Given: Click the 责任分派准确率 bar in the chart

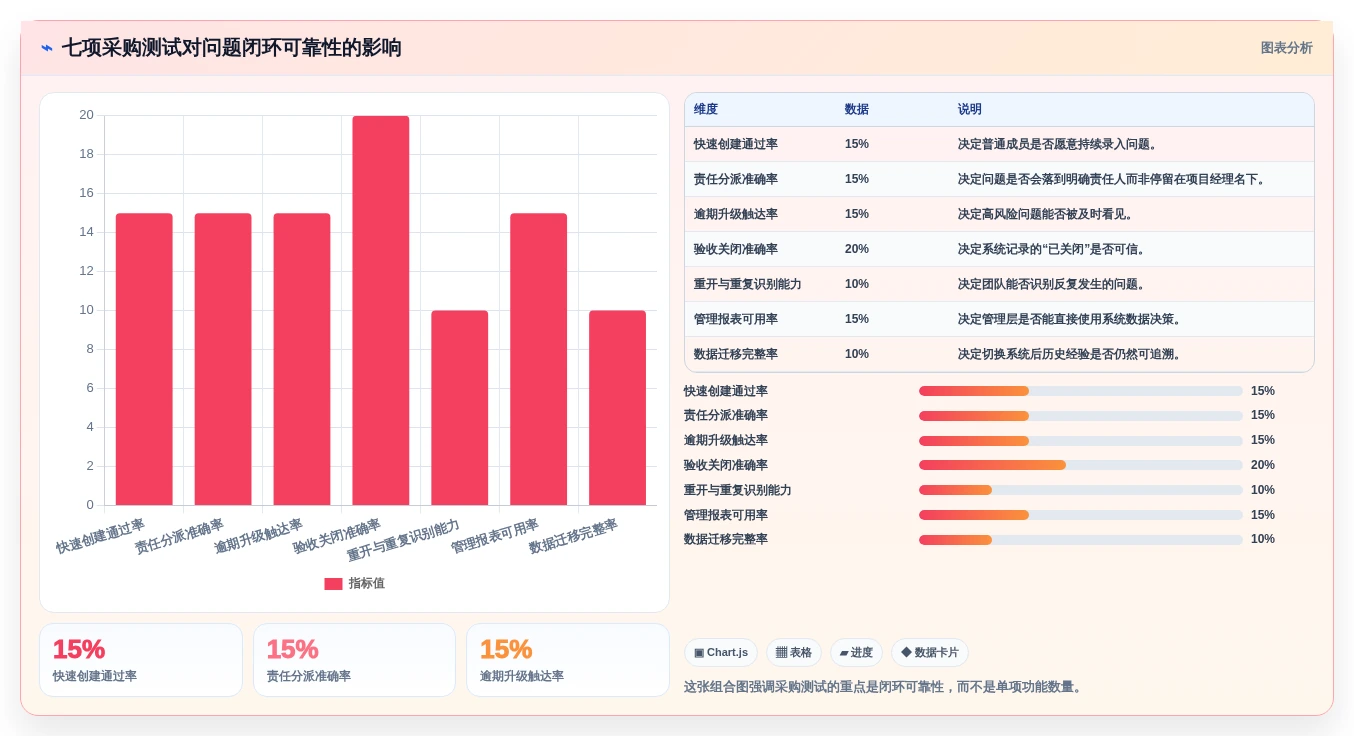Looking at the screenshot, I should pos(223,359).
